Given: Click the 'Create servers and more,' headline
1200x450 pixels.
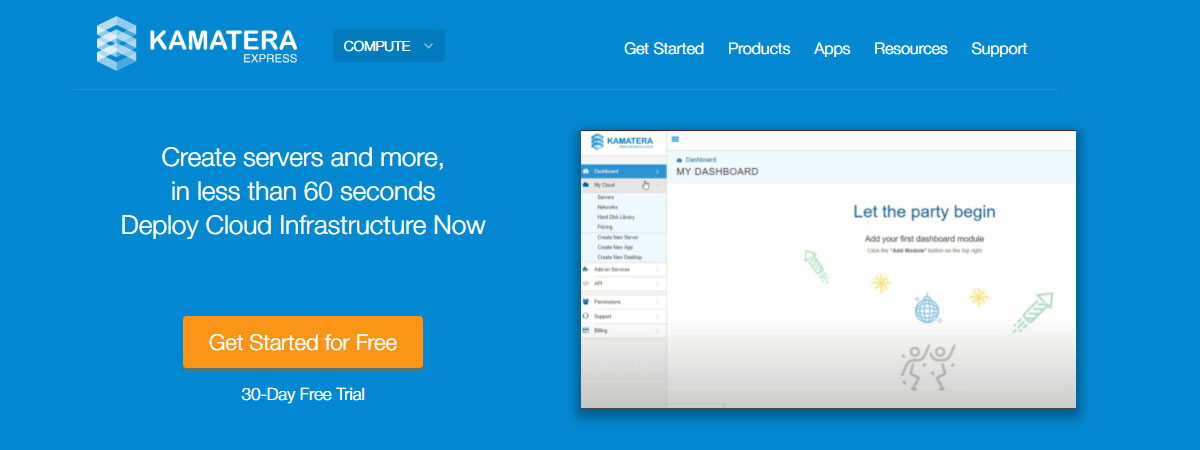Looking at the screenshot, I should click(303, 158).
